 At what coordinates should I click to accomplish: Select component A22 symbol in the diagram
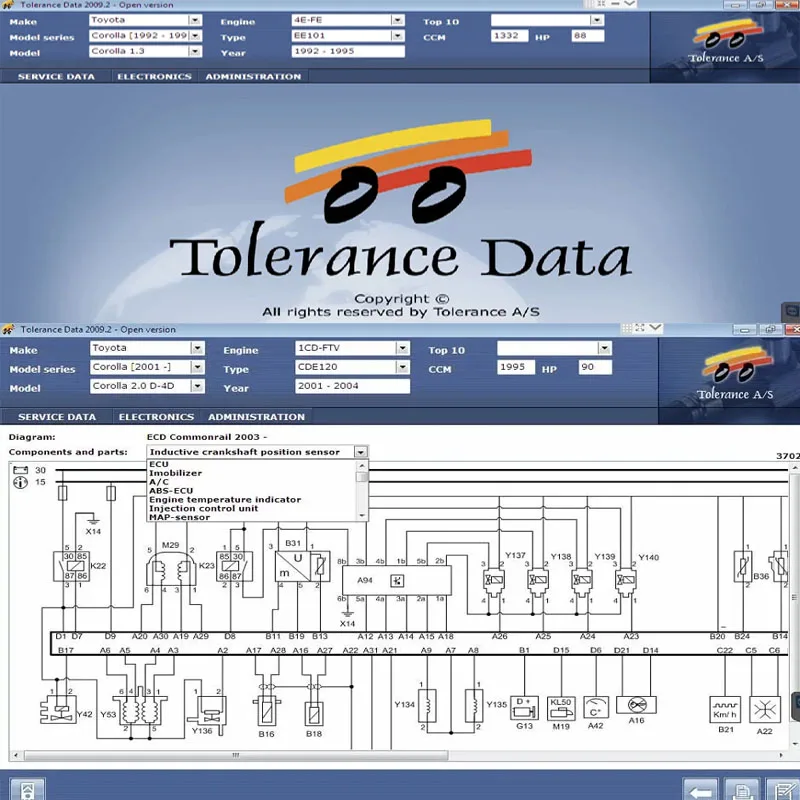tap(765, 710)
